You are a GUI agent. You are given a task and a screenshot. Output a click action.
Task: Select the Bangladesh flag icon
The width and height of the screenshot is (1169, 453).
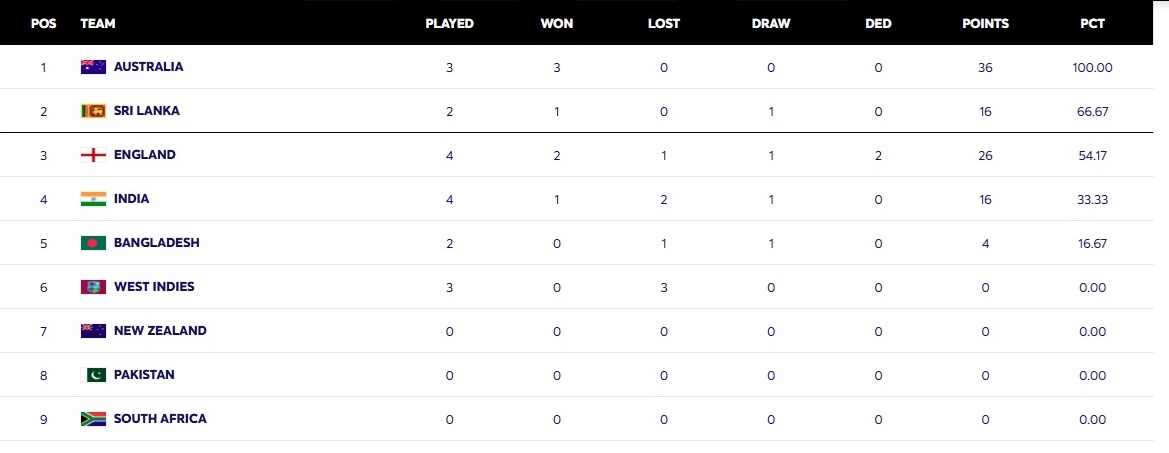pos(93,243)
